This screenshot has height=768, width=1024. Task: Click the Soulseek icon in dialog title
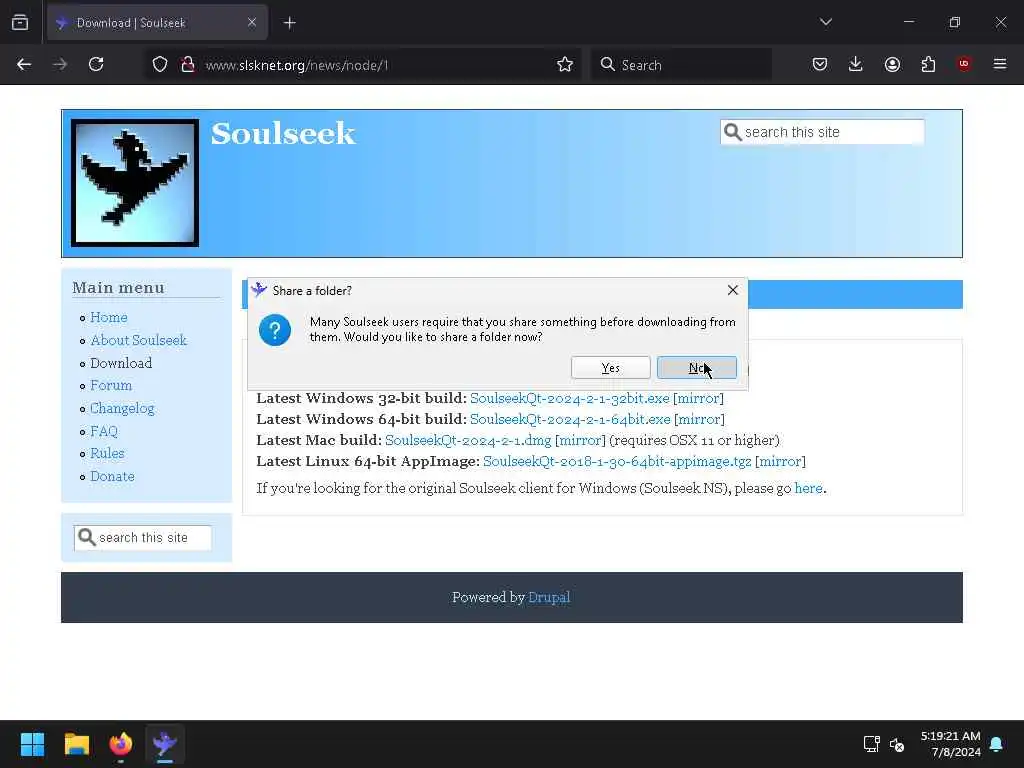pos(259,290)
